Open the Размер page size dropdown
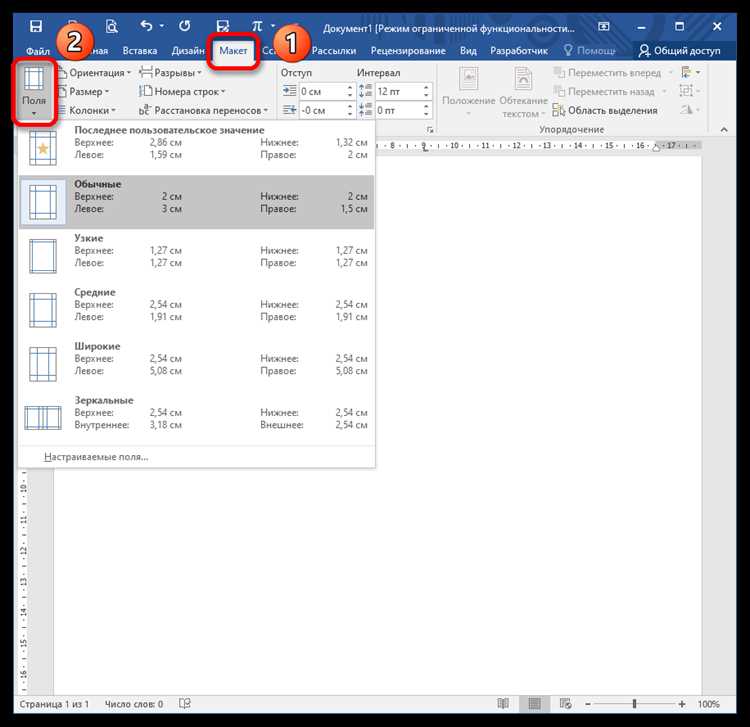Screen dimensions: 750x727 pos(83,91)
